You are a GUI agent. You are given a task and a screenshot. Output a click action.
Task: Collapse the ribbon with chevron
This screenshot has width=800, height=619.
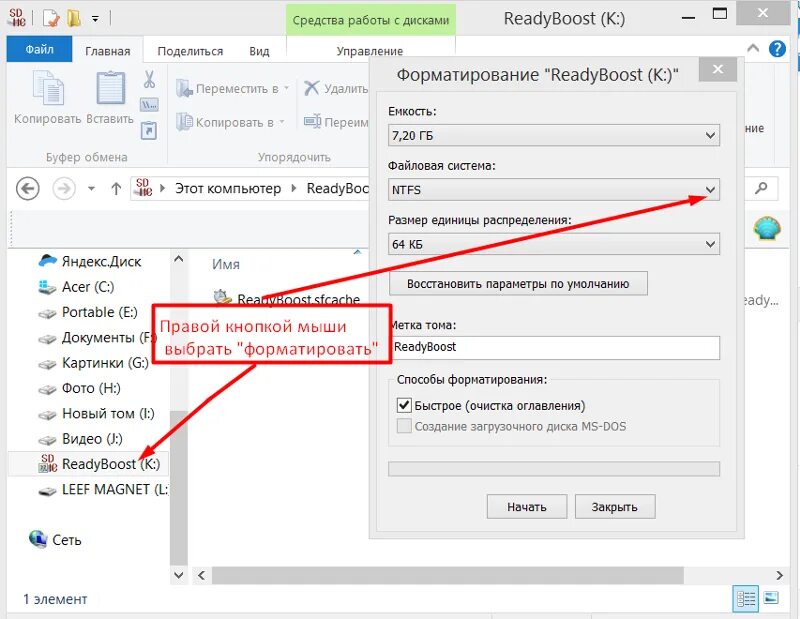[x=753, y=48]
